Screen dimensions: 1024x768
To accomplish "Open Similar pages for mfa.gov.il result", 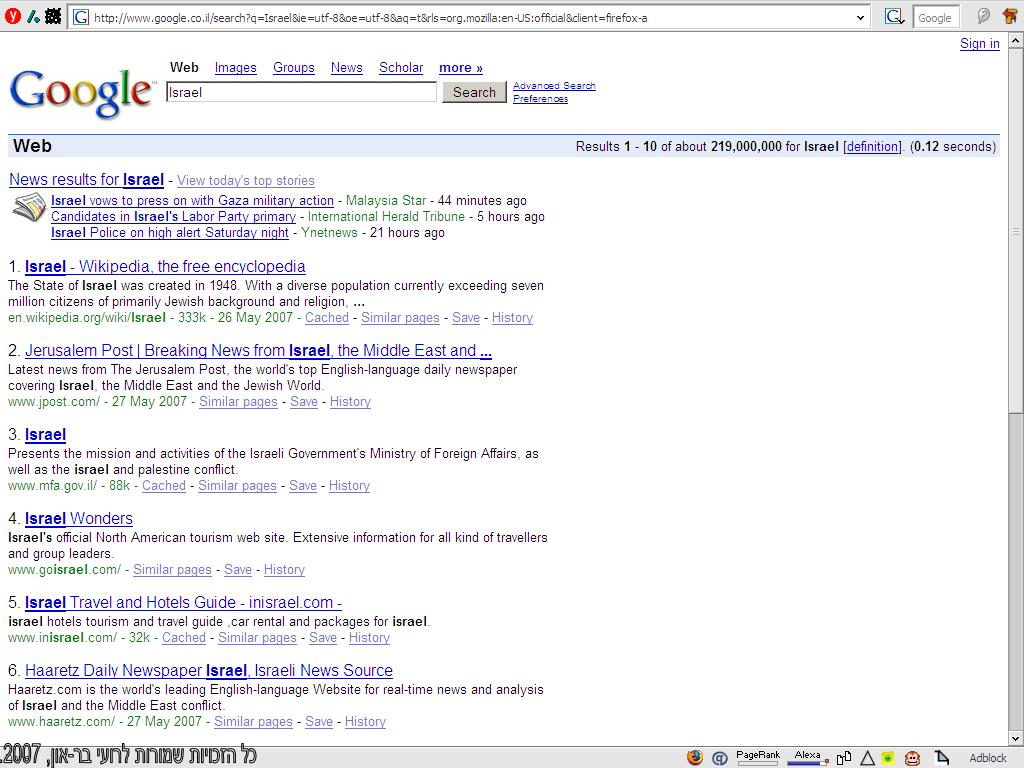I will [237, 486].
